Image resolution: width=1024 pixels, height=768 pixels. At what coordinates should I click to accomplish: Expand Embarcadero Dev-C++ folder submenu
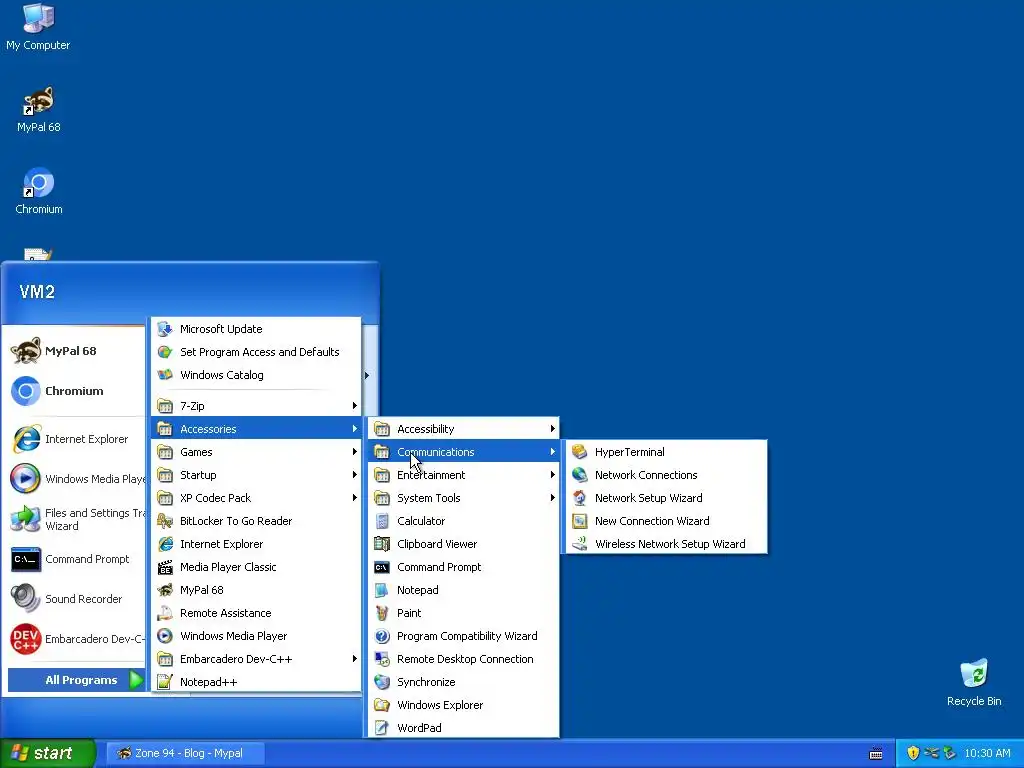[x=256, y=659]
